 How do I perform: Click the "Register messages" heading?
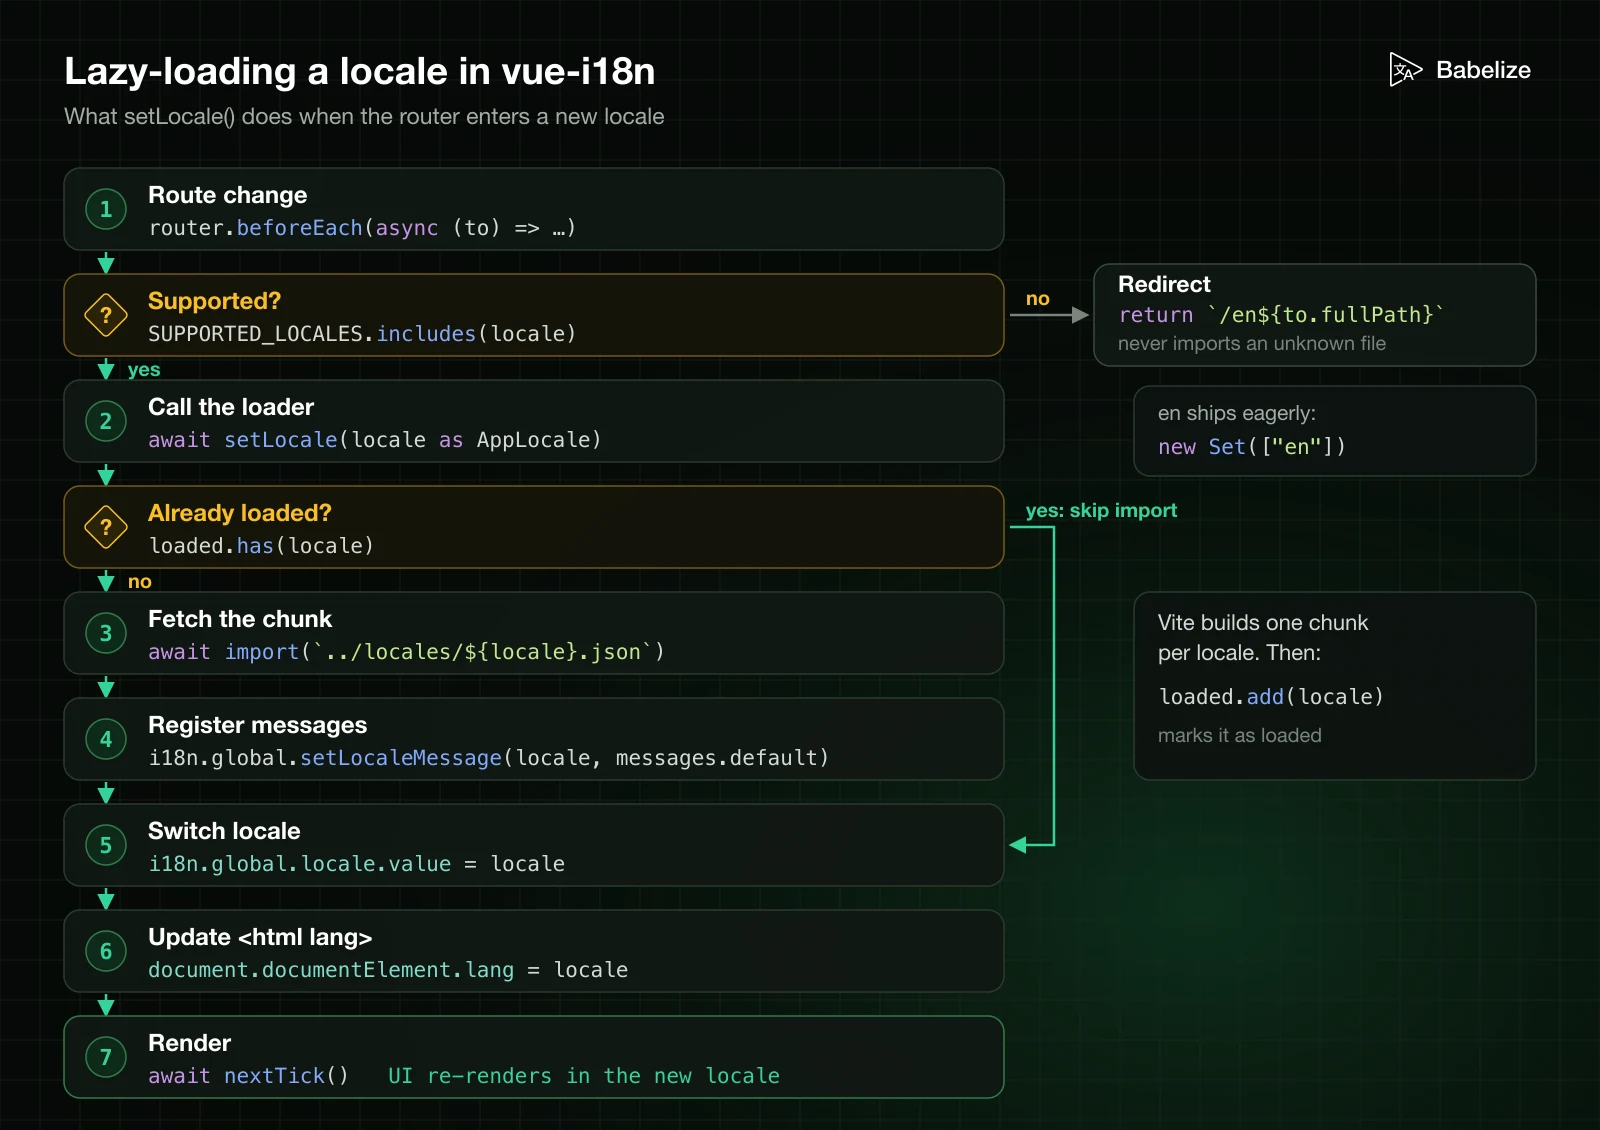coord(258,725)
